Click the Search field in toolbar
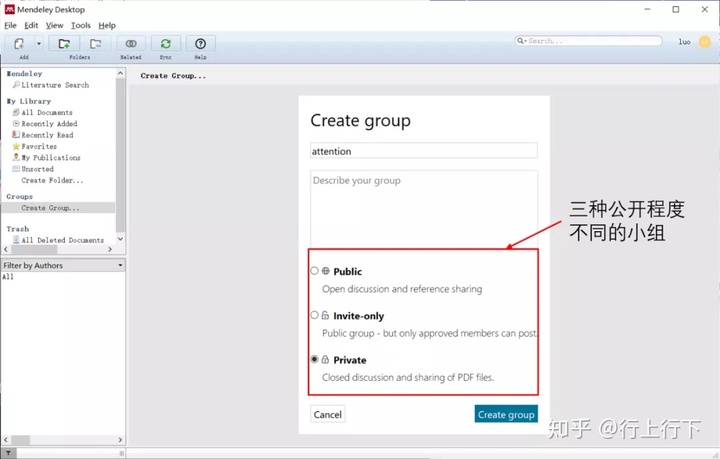Image resolution: width=720 pixels, height=459 pixels. click(588, 41)
